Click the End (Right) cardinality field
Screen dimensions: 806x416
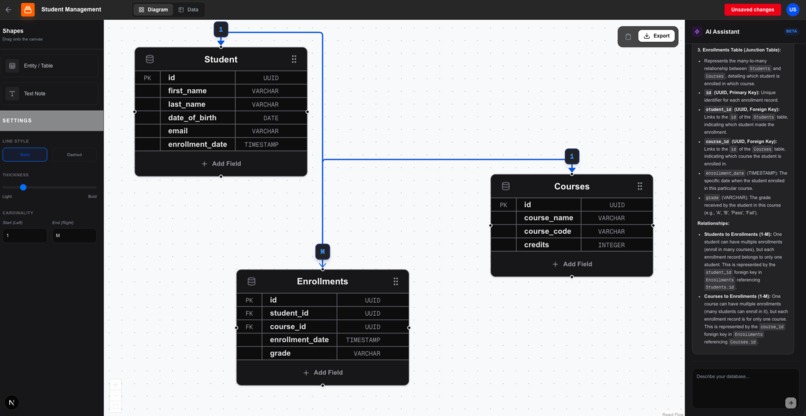(x=74, y=236)
